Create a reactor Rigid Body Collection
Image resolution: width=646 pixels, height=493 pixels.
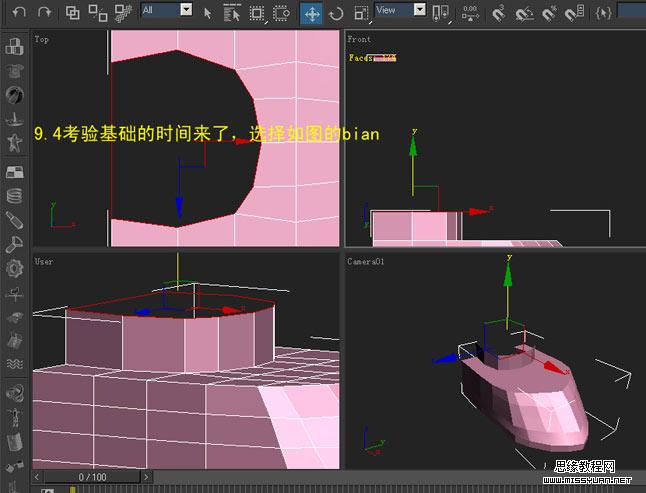coord(14,47)
